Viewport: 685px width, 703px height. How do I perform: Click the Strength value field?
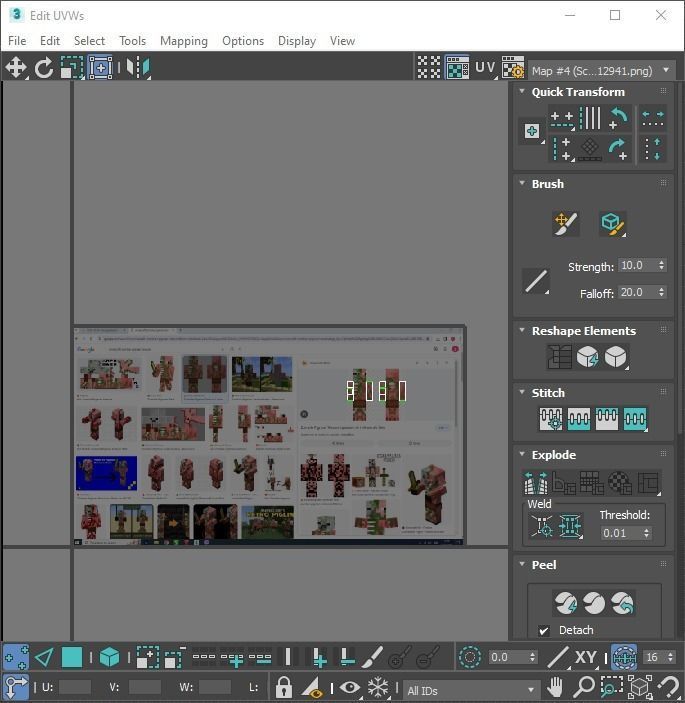[x=637, y=265]
